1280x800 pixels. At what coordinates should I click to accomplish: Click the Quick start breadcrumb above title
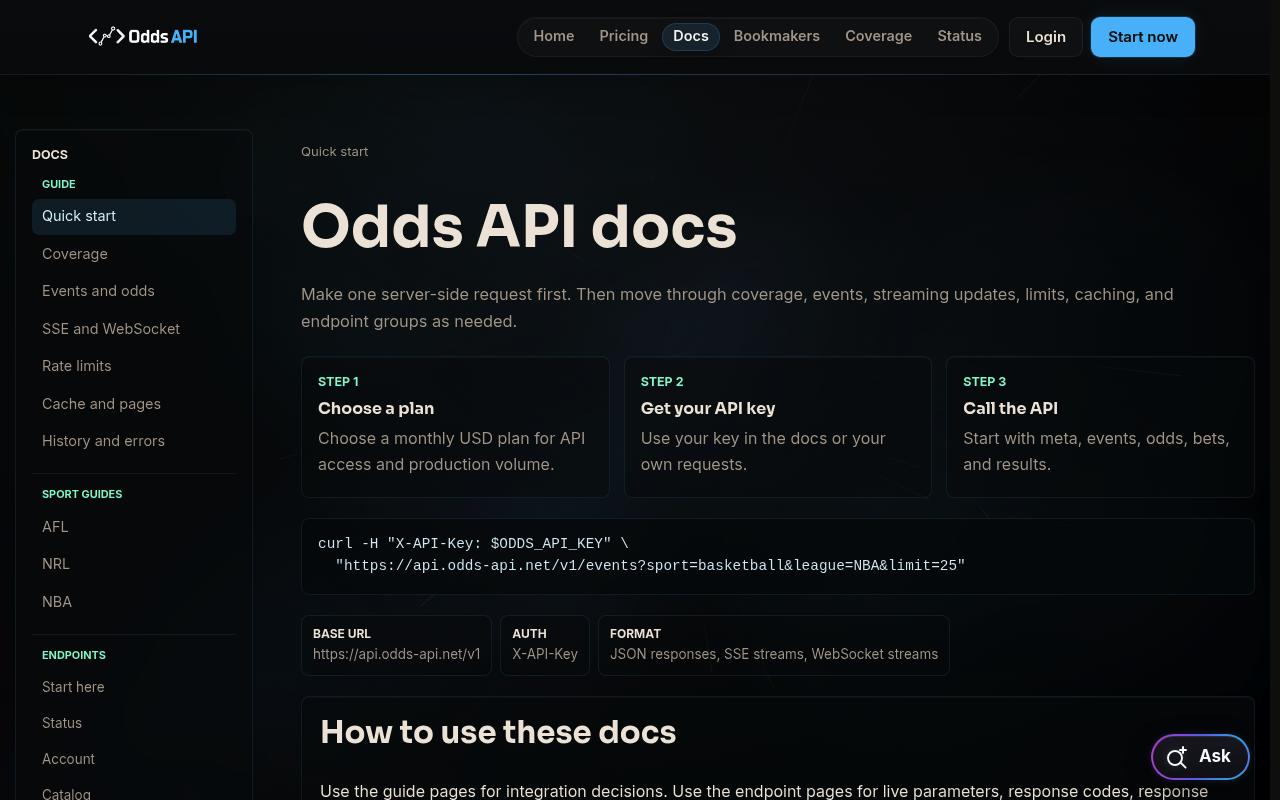(x=335, y=152)
